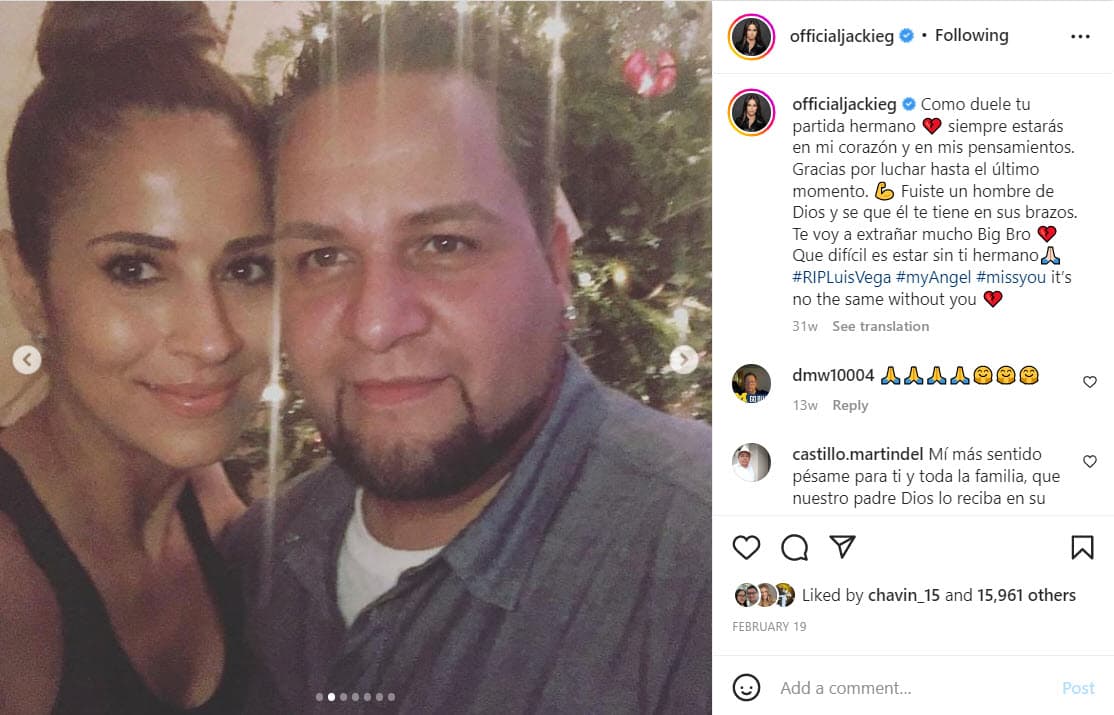
Task: Share the post via the paper plane icon
Action: [843, 547]
